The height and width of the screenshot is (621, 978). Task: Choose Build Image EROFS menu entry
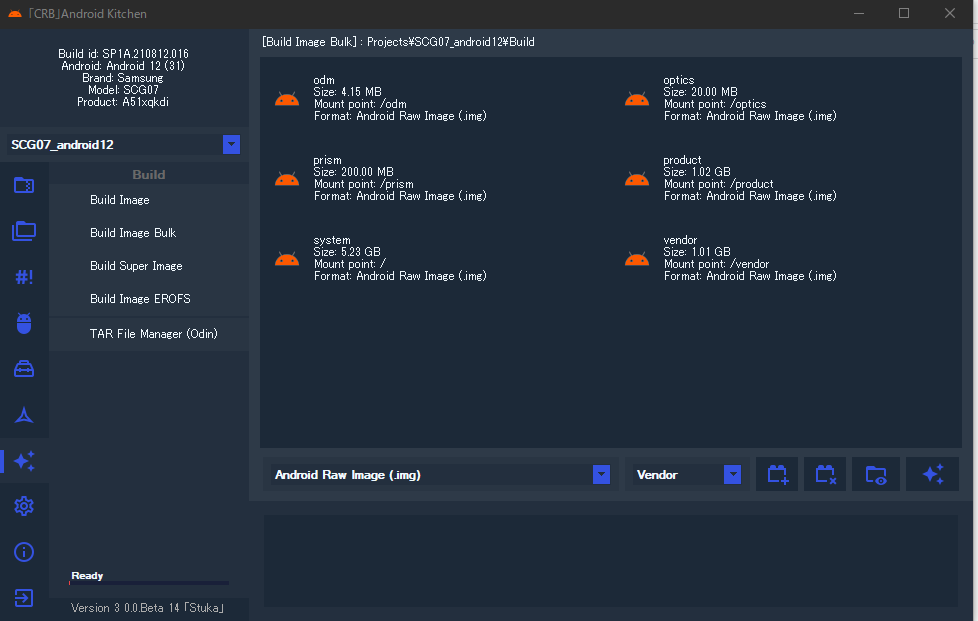[140, 299]
